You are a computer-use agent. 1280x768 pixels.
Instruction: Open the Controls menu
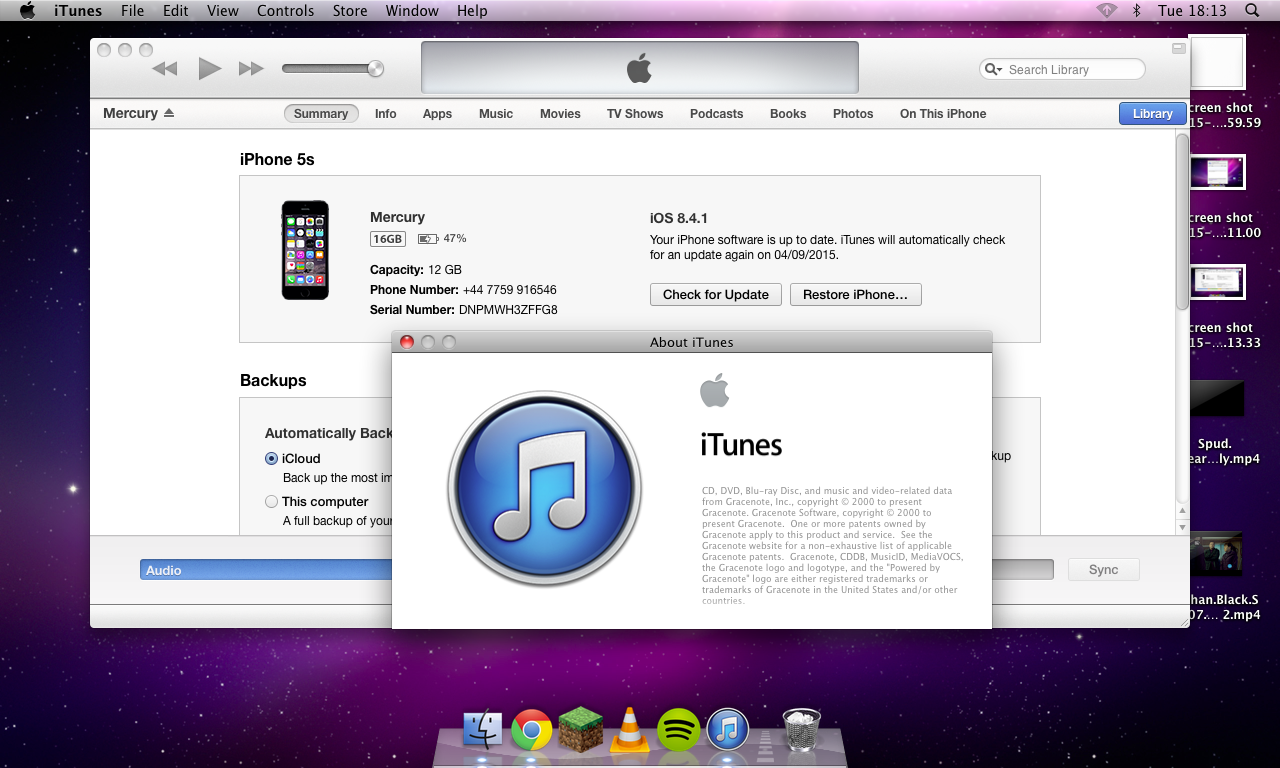pyautogui.click(x=285, y=11)
